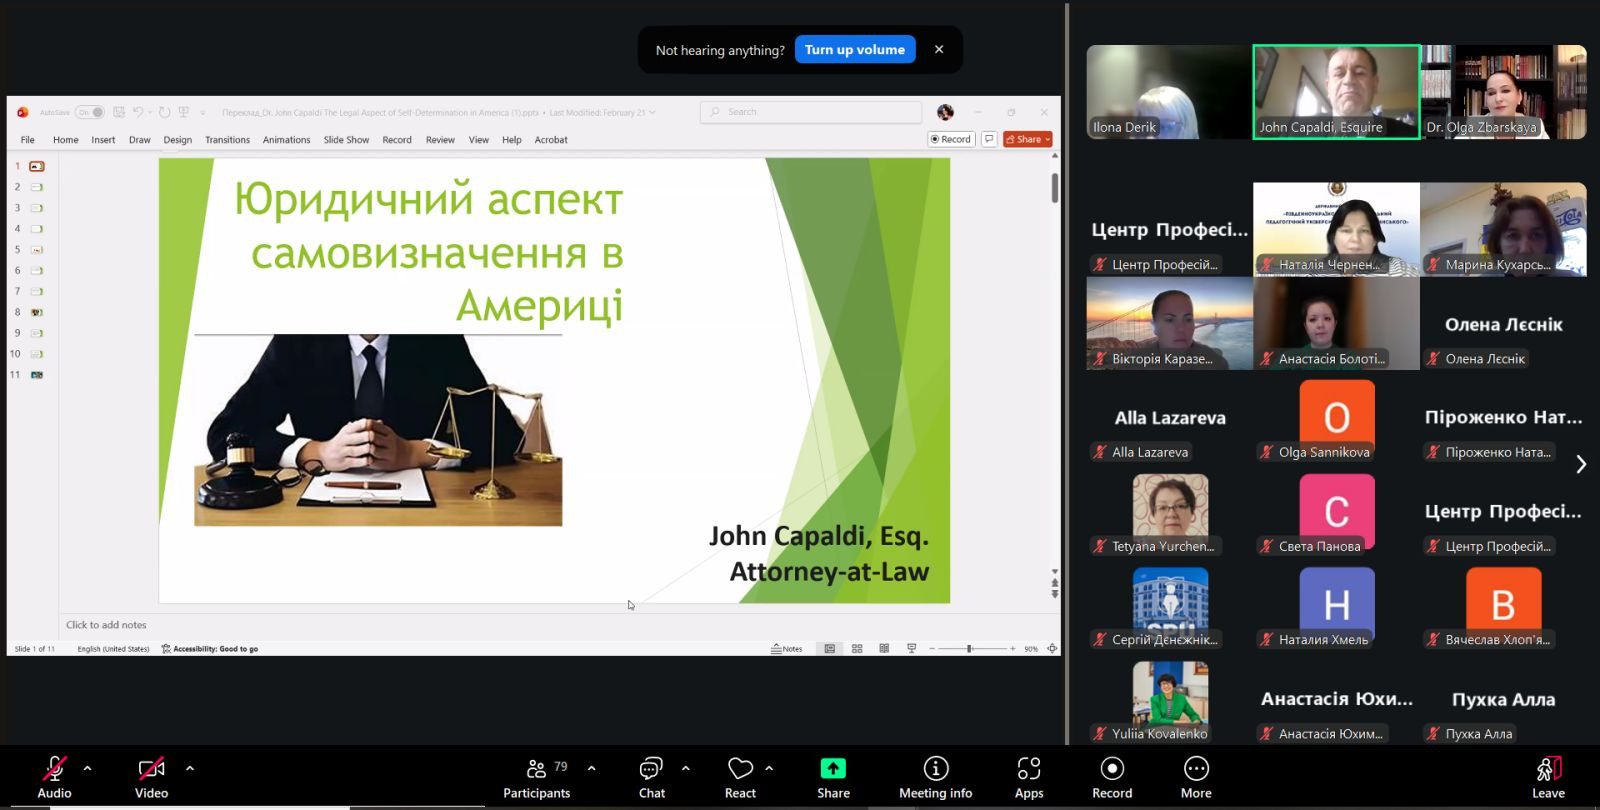Switch to Reading View

884,649
